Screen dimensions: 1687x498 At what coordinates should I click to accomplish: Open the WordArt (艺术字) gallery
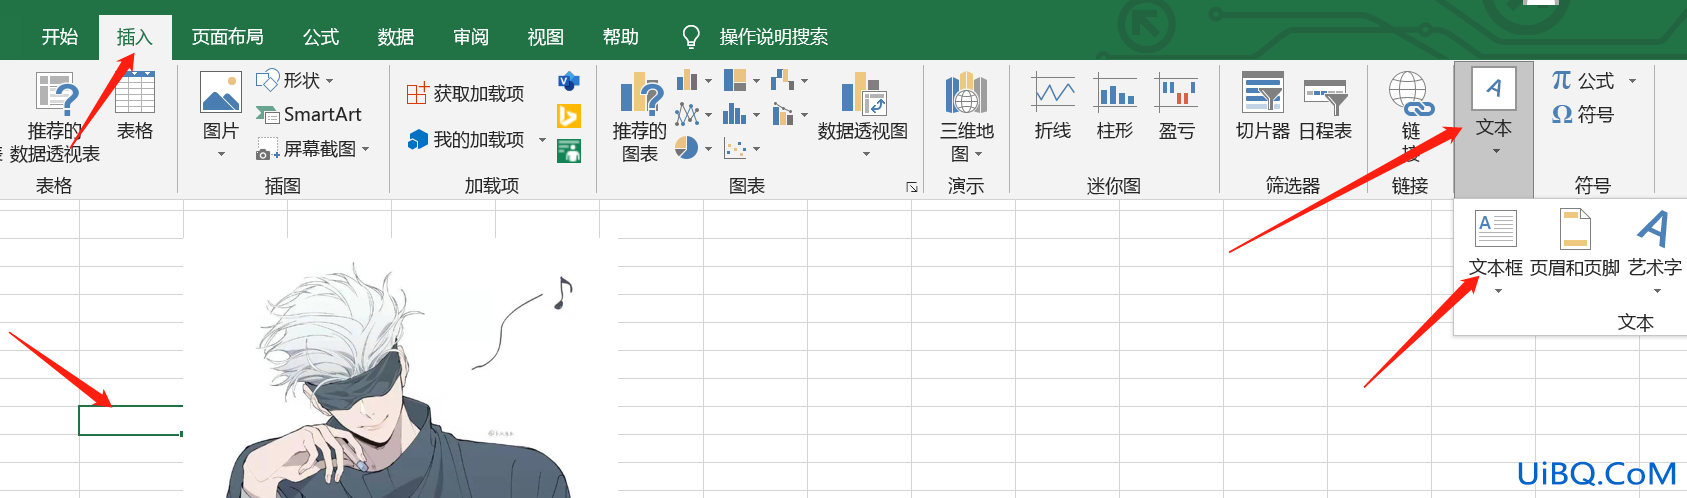click(1655, 243)
